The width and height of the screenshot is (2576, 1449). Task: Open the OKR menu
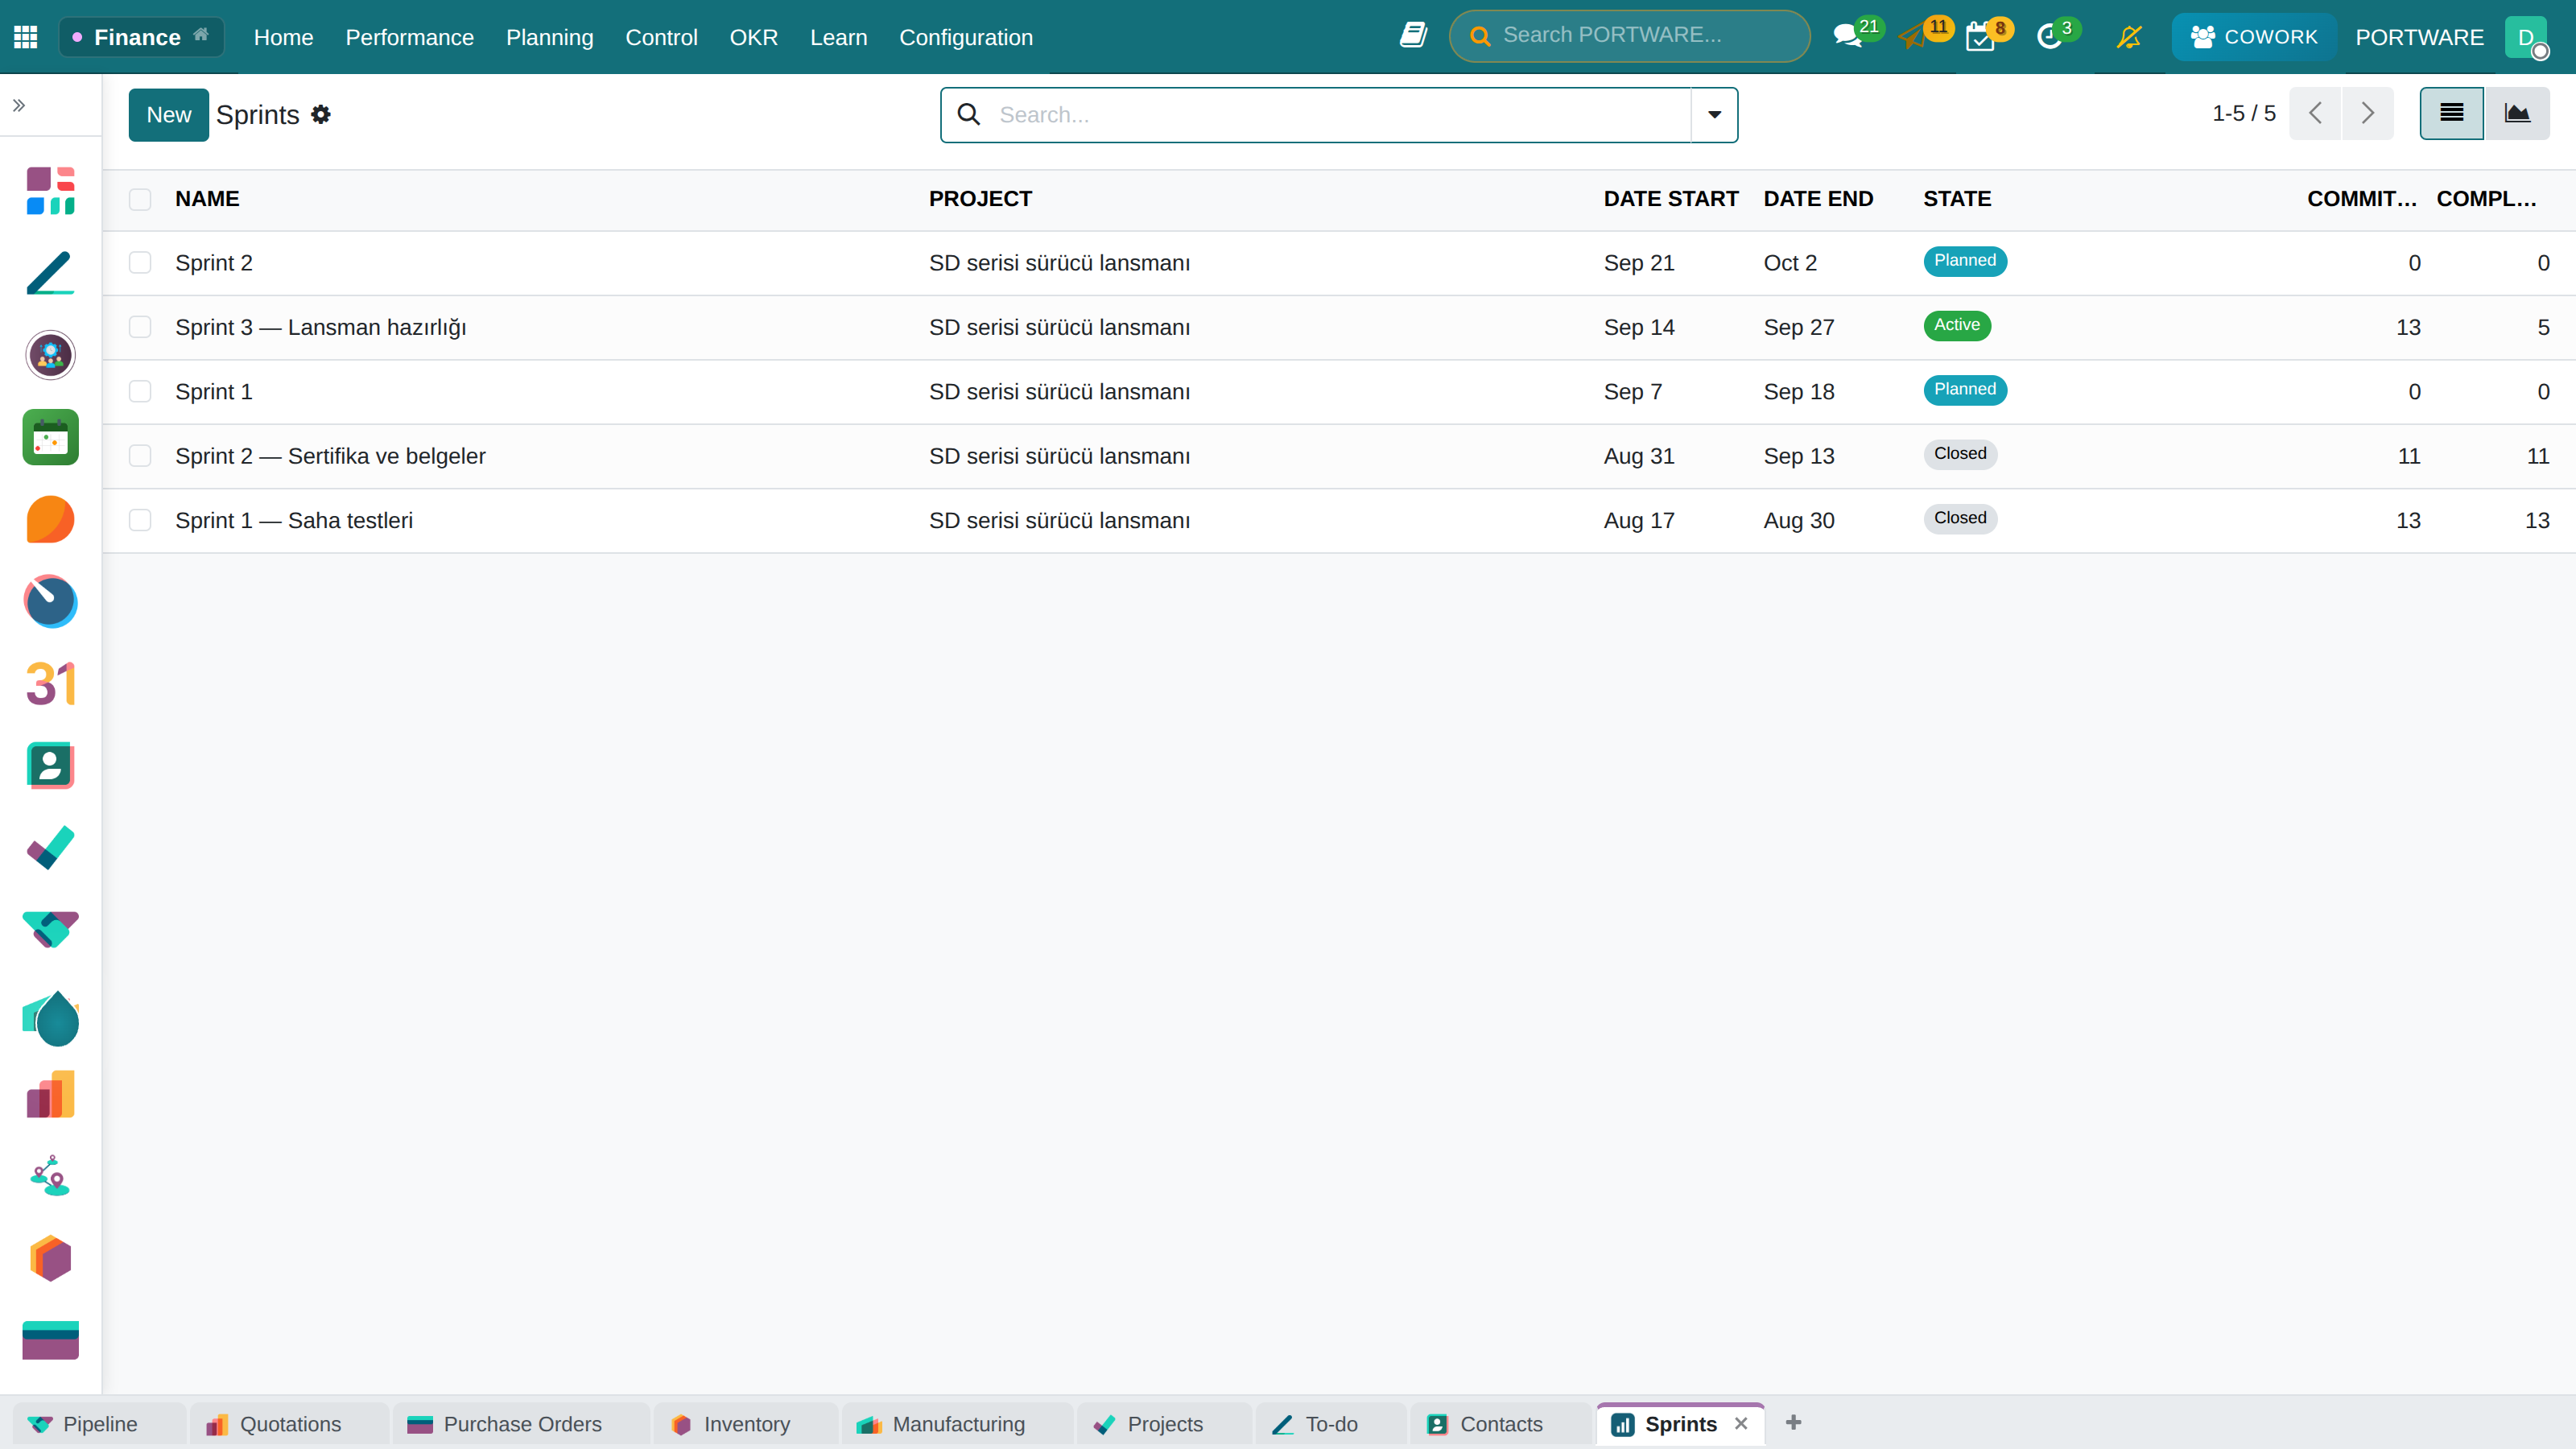pos(753,37)
